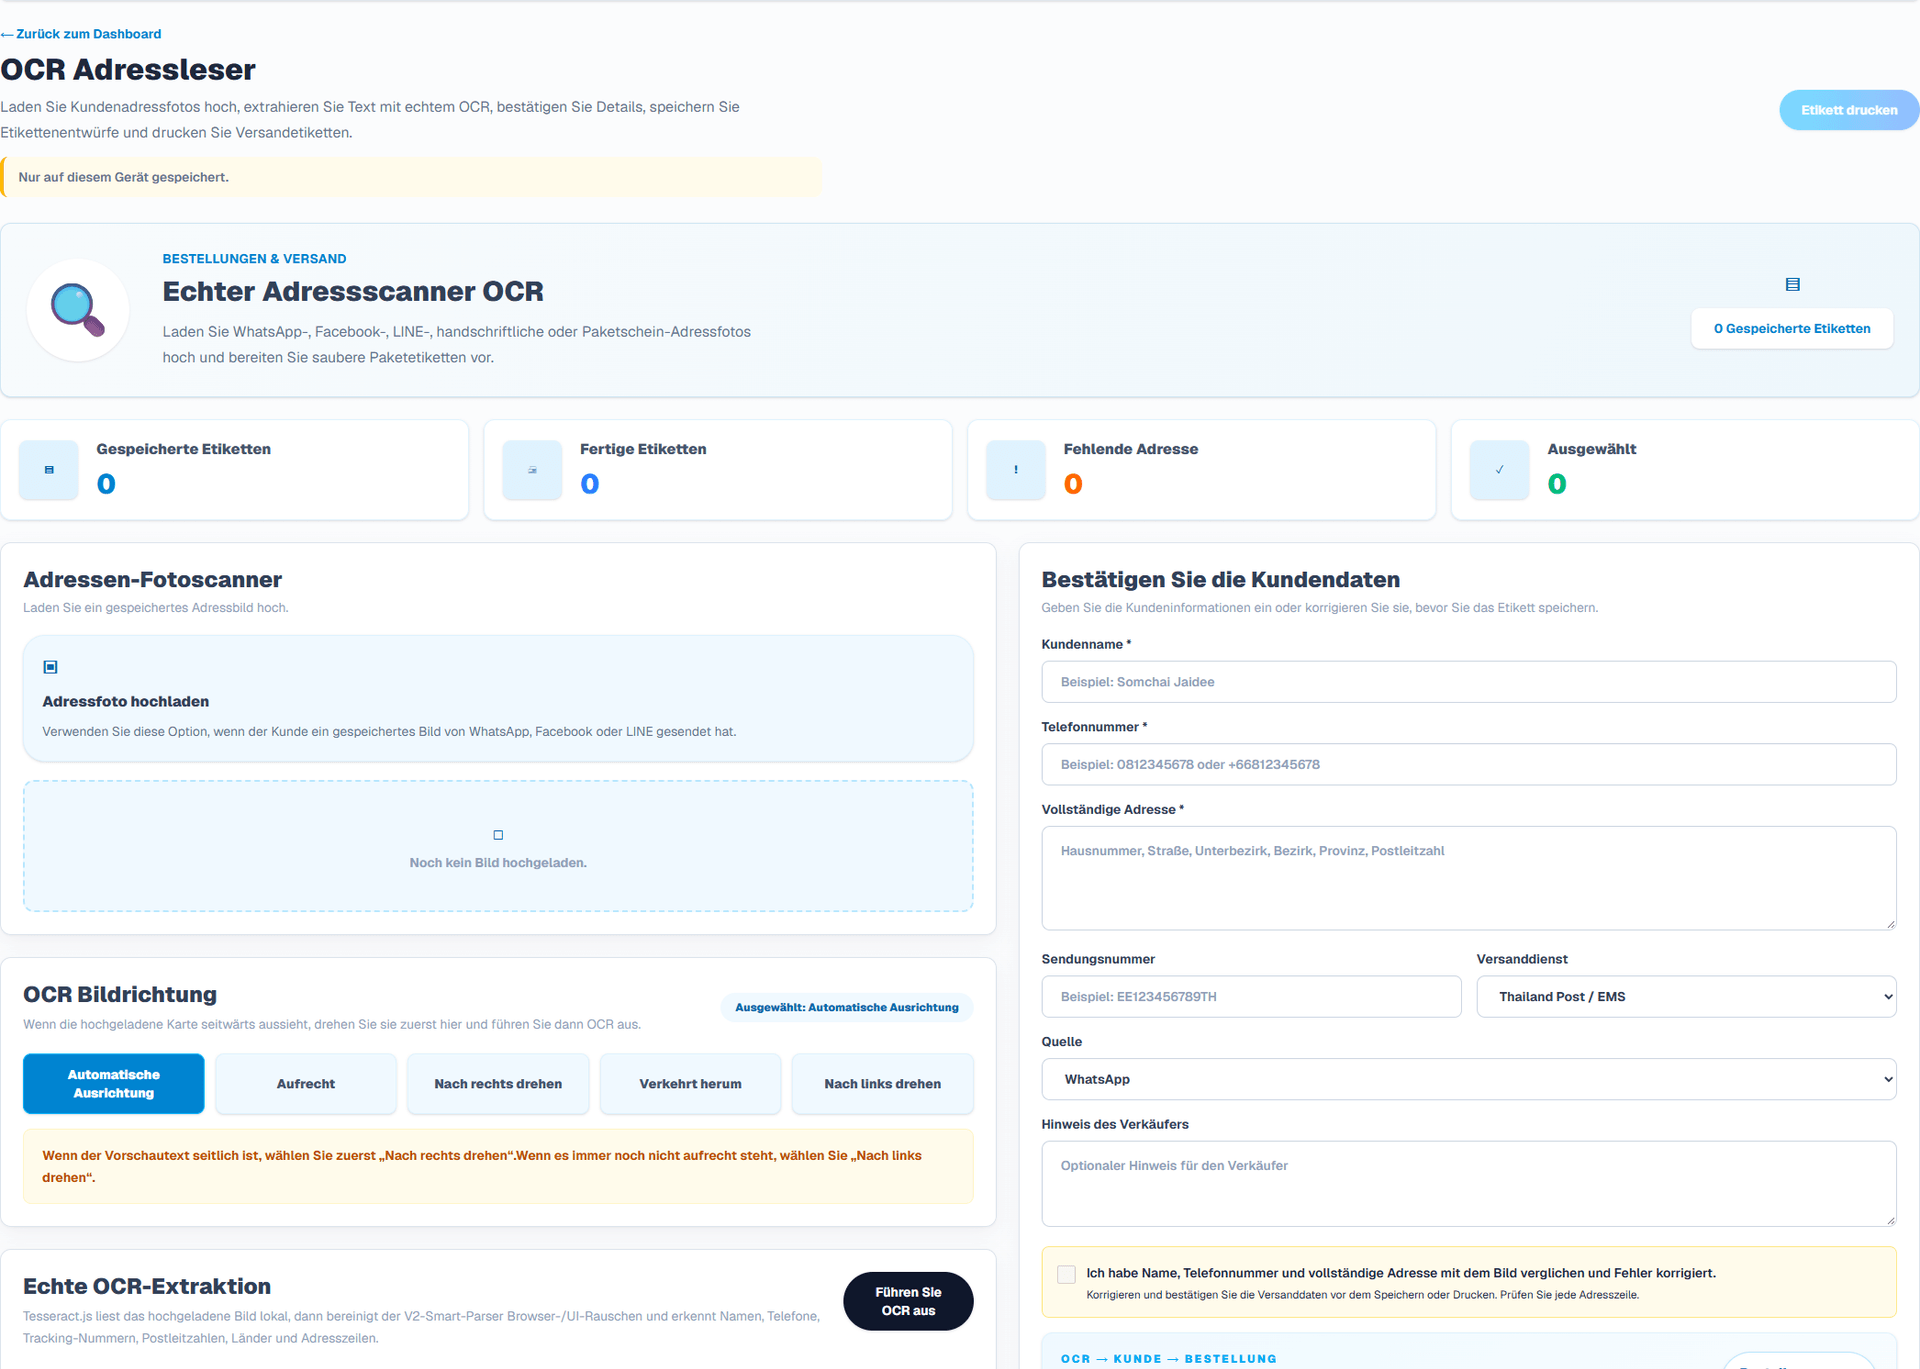Tick the address verification confirmation checkbox
The image size is (1920, 1369).
(1066, 1274)
